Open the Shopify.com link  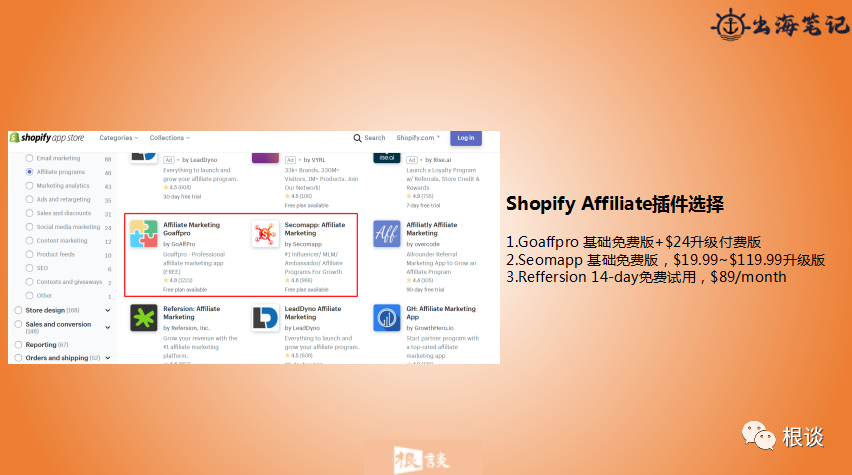pos(418,138)
